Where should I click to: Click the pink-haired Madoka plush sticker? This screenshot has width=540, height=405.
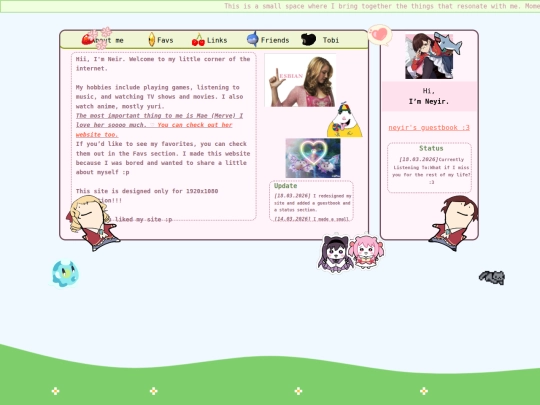tap(366, 252)
